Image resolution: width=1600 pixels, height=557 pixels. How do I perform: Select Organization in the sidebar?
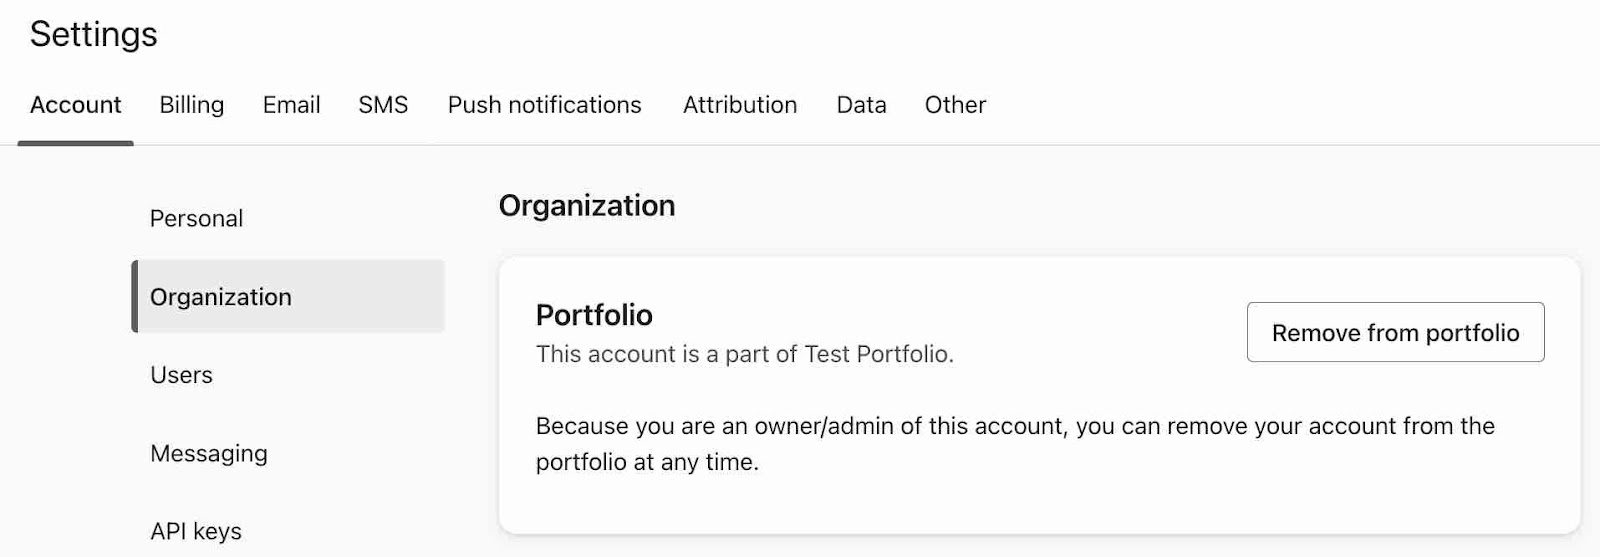point(221,297)
